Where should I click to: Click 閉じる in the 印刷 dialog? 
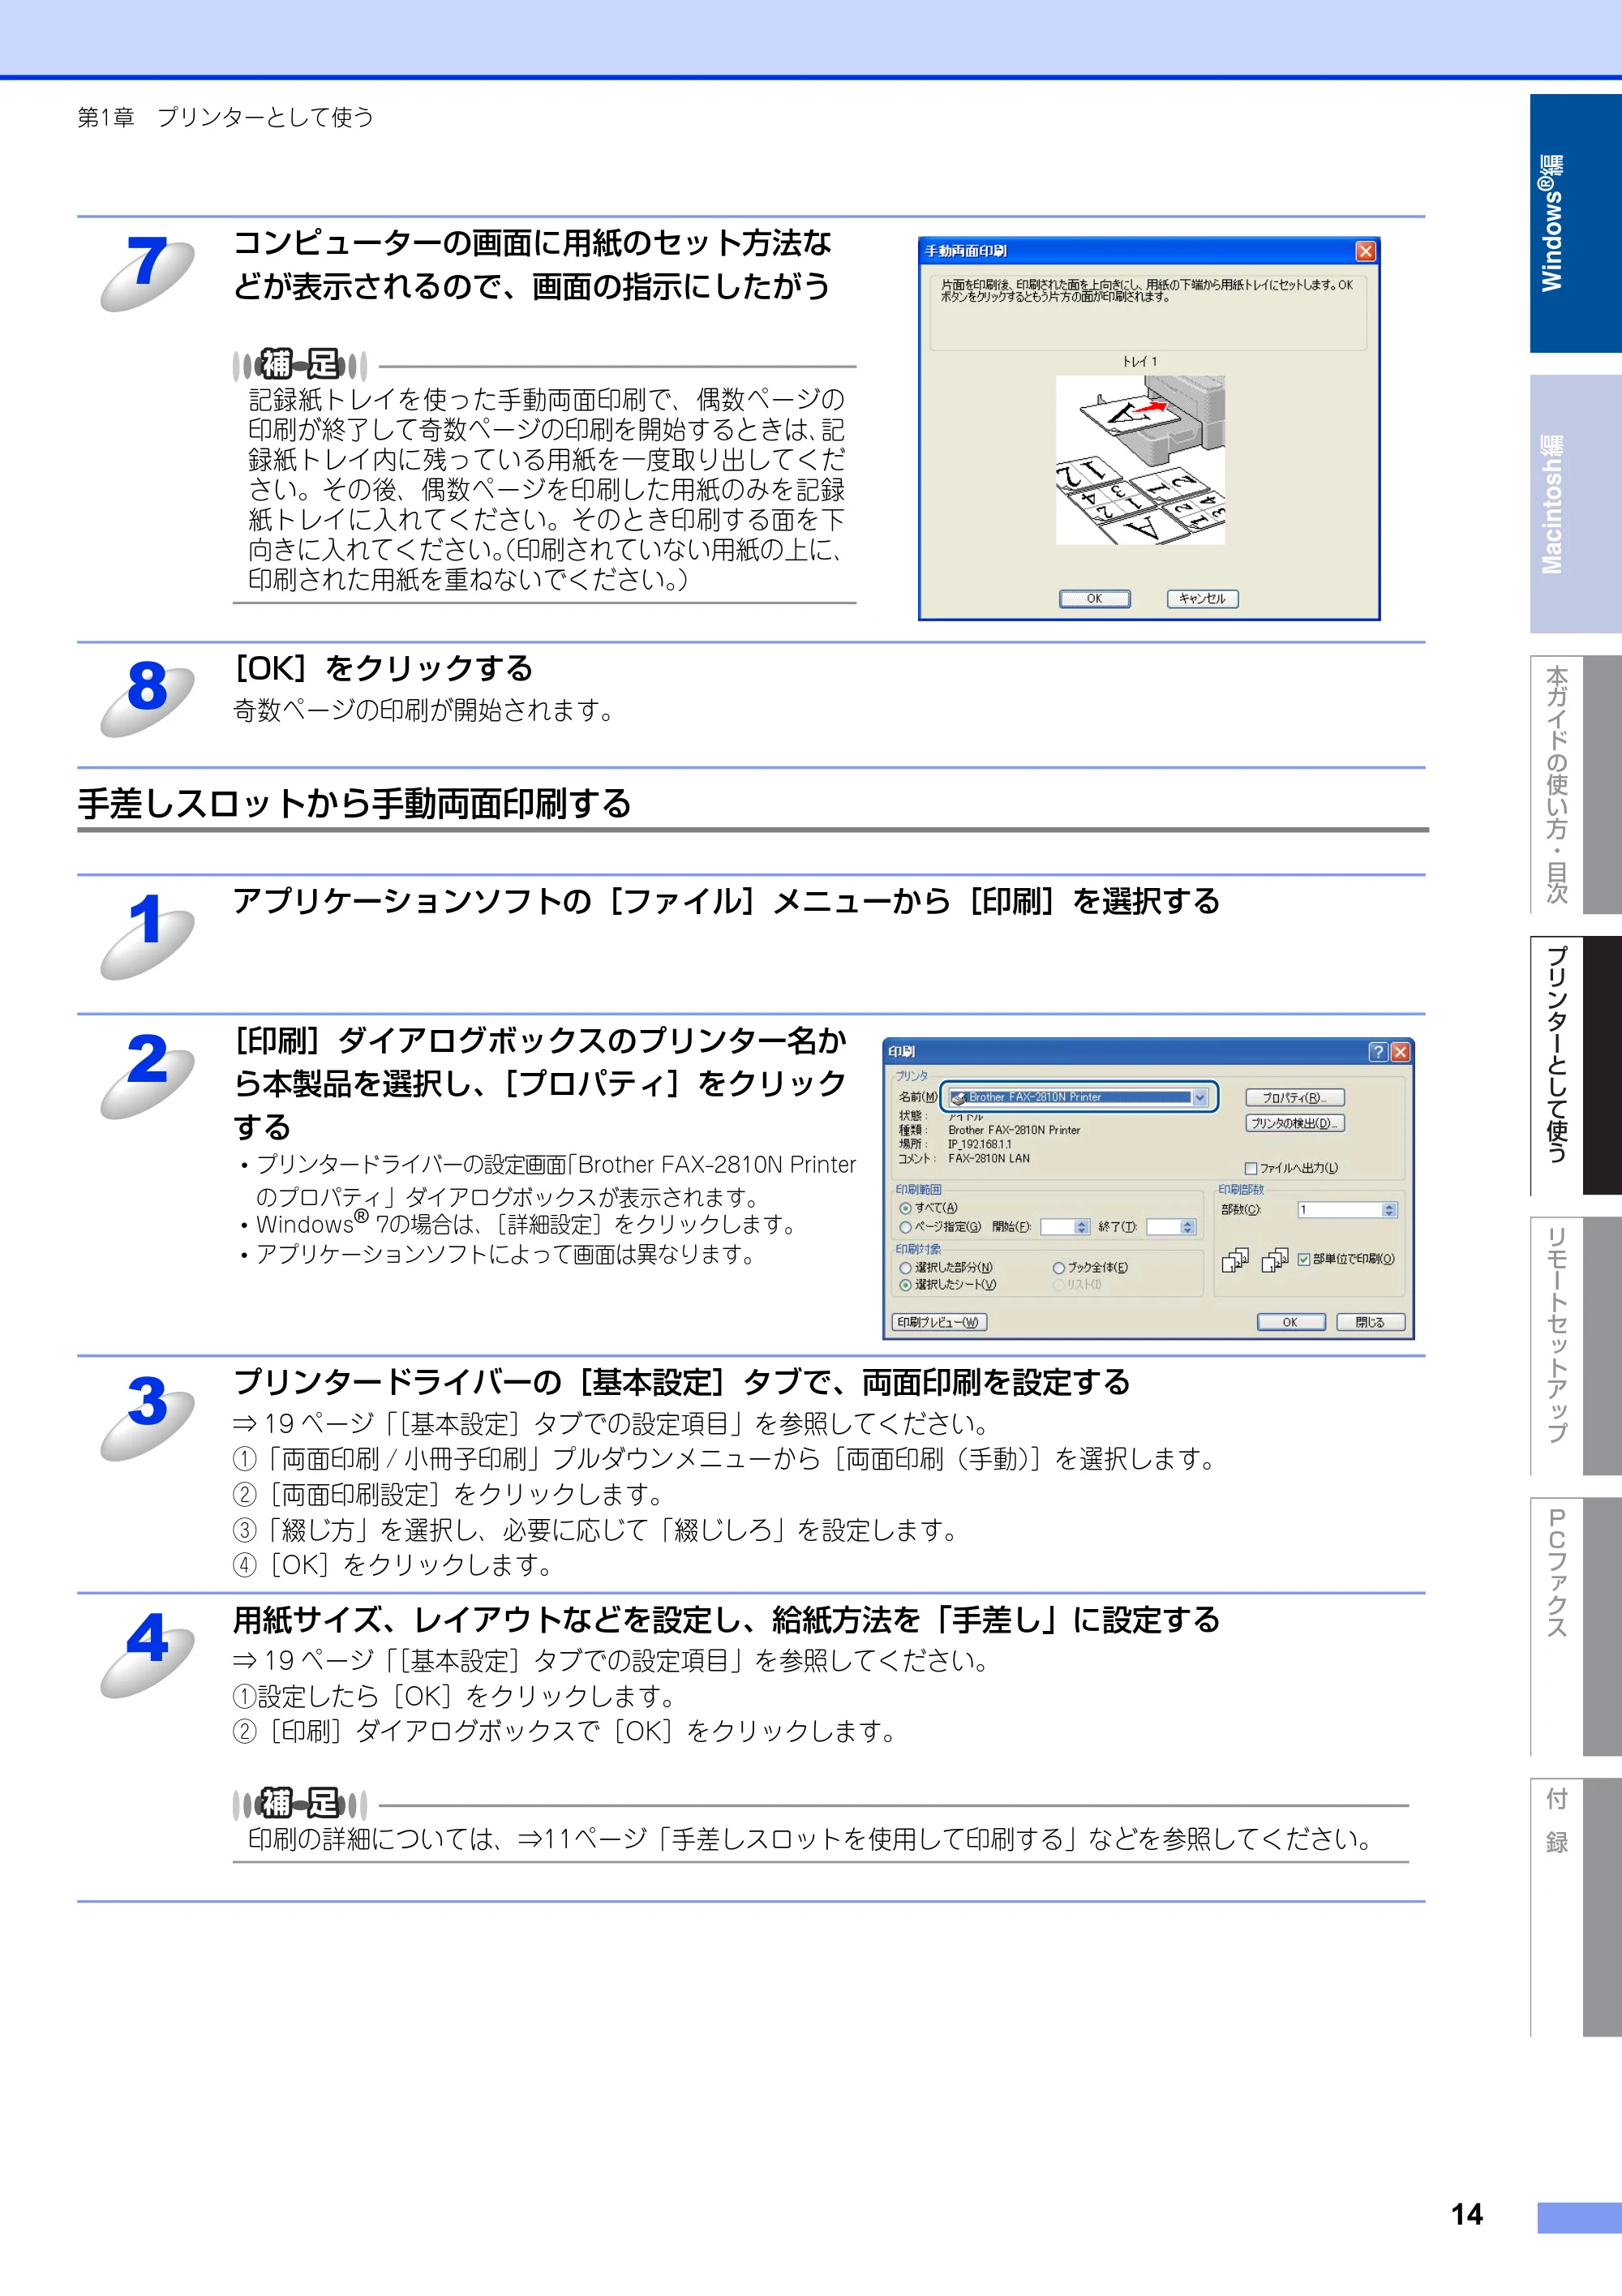1370,1322
